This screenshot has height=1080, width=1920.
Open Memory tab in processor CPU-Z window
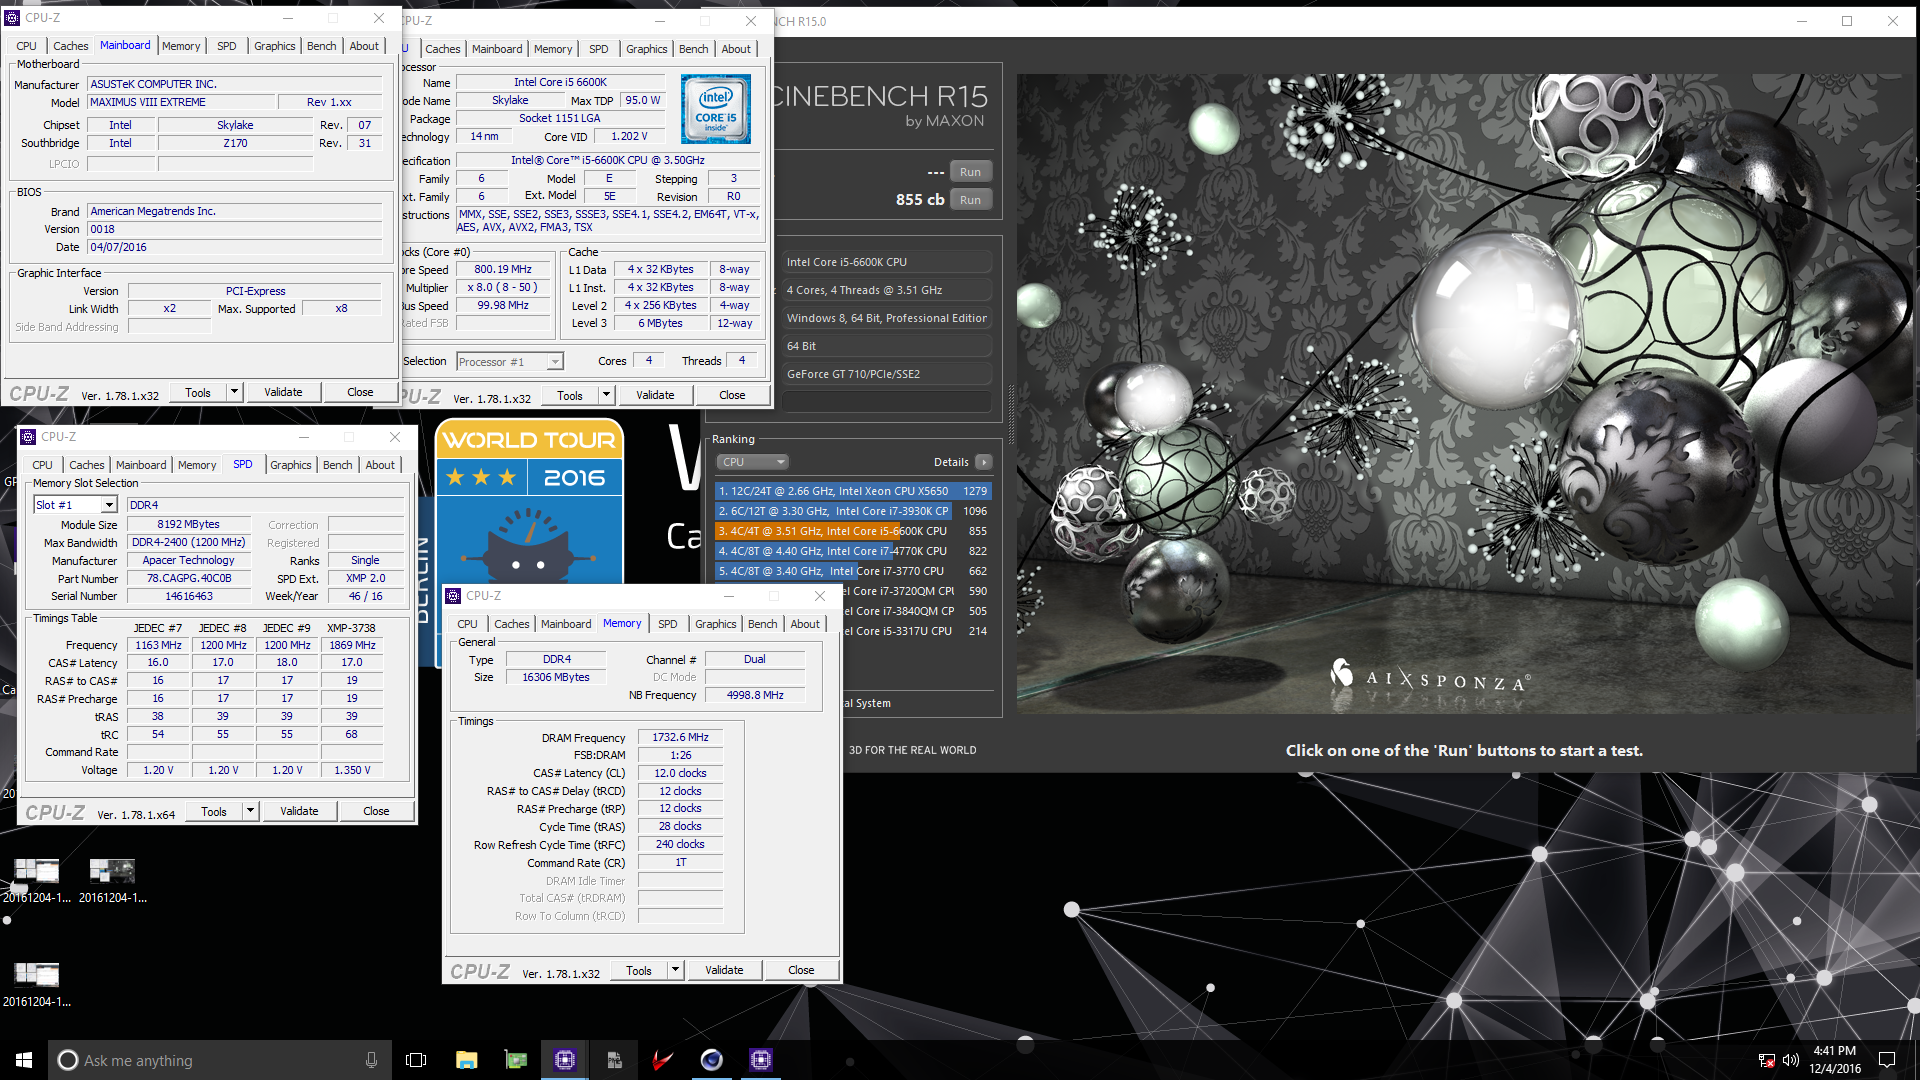click(x=553, y=49)
